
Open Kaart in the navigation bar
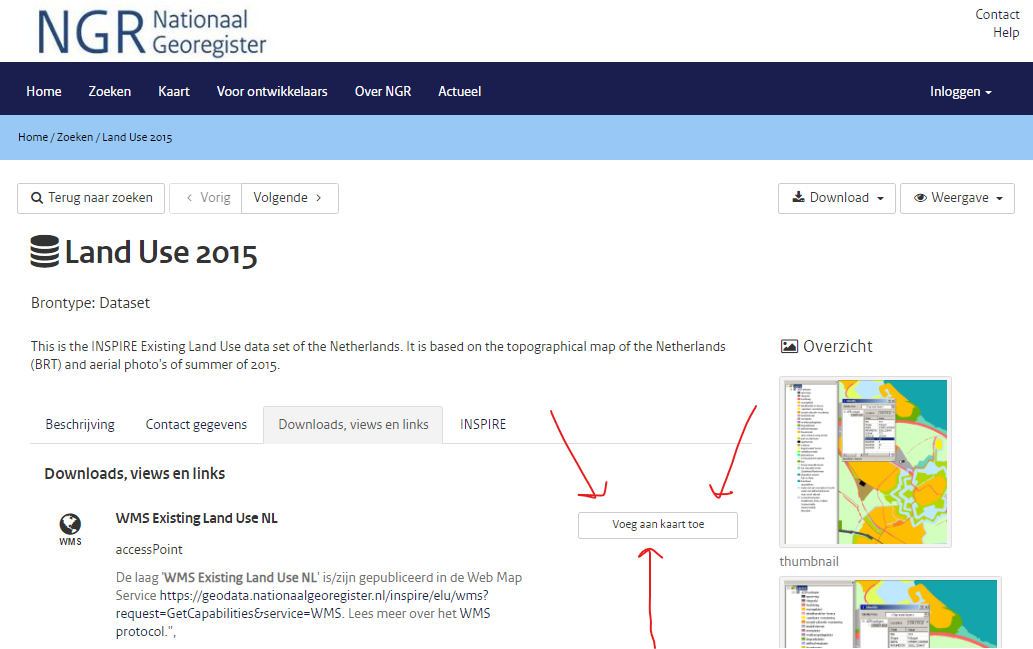(174, 92)
